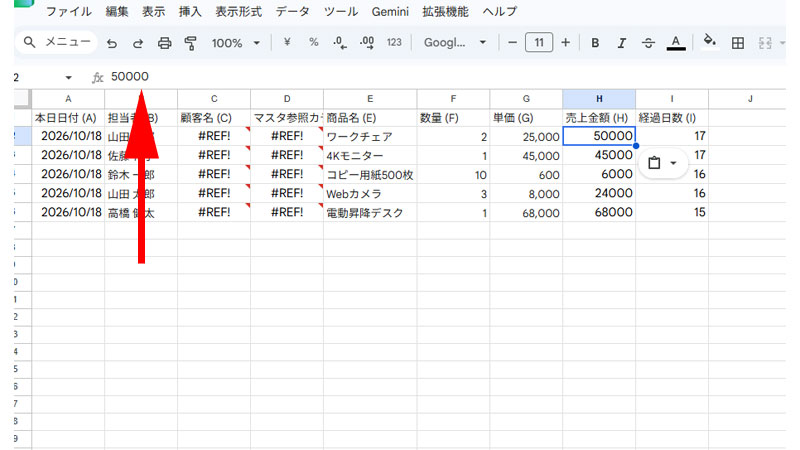Click the redo icon
The image size is (800, 450).
(x=138, y=43)
